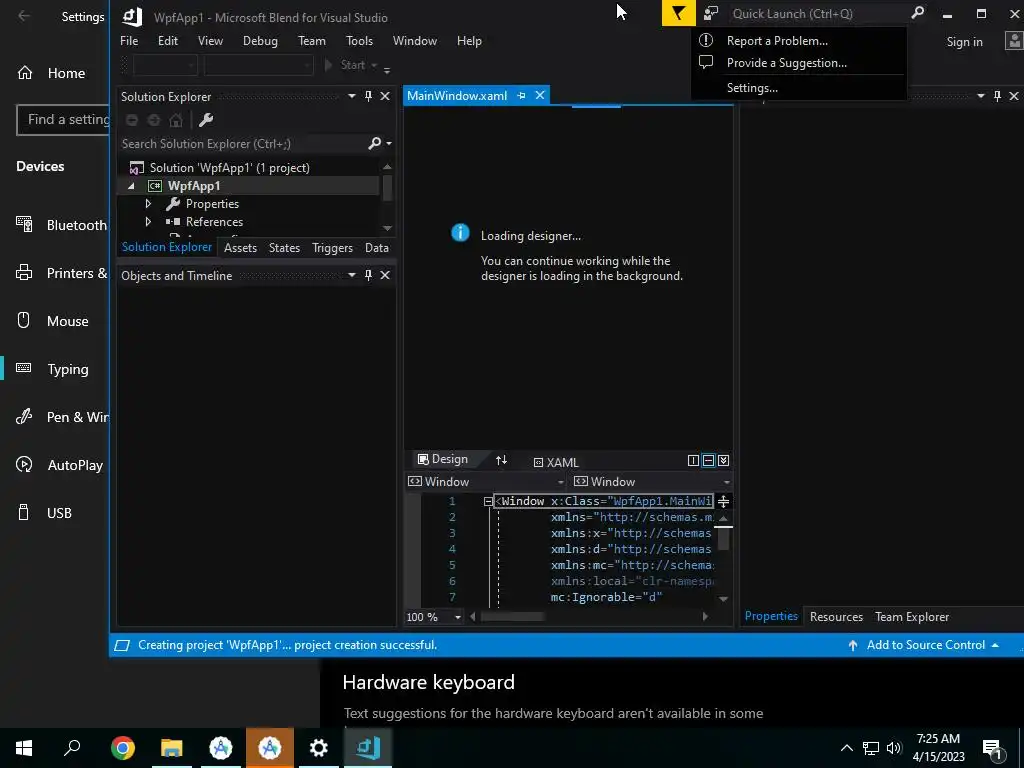
Task: Click the XAML editor split handle icon
Action: pyautogui.click(x=724, y=502)
